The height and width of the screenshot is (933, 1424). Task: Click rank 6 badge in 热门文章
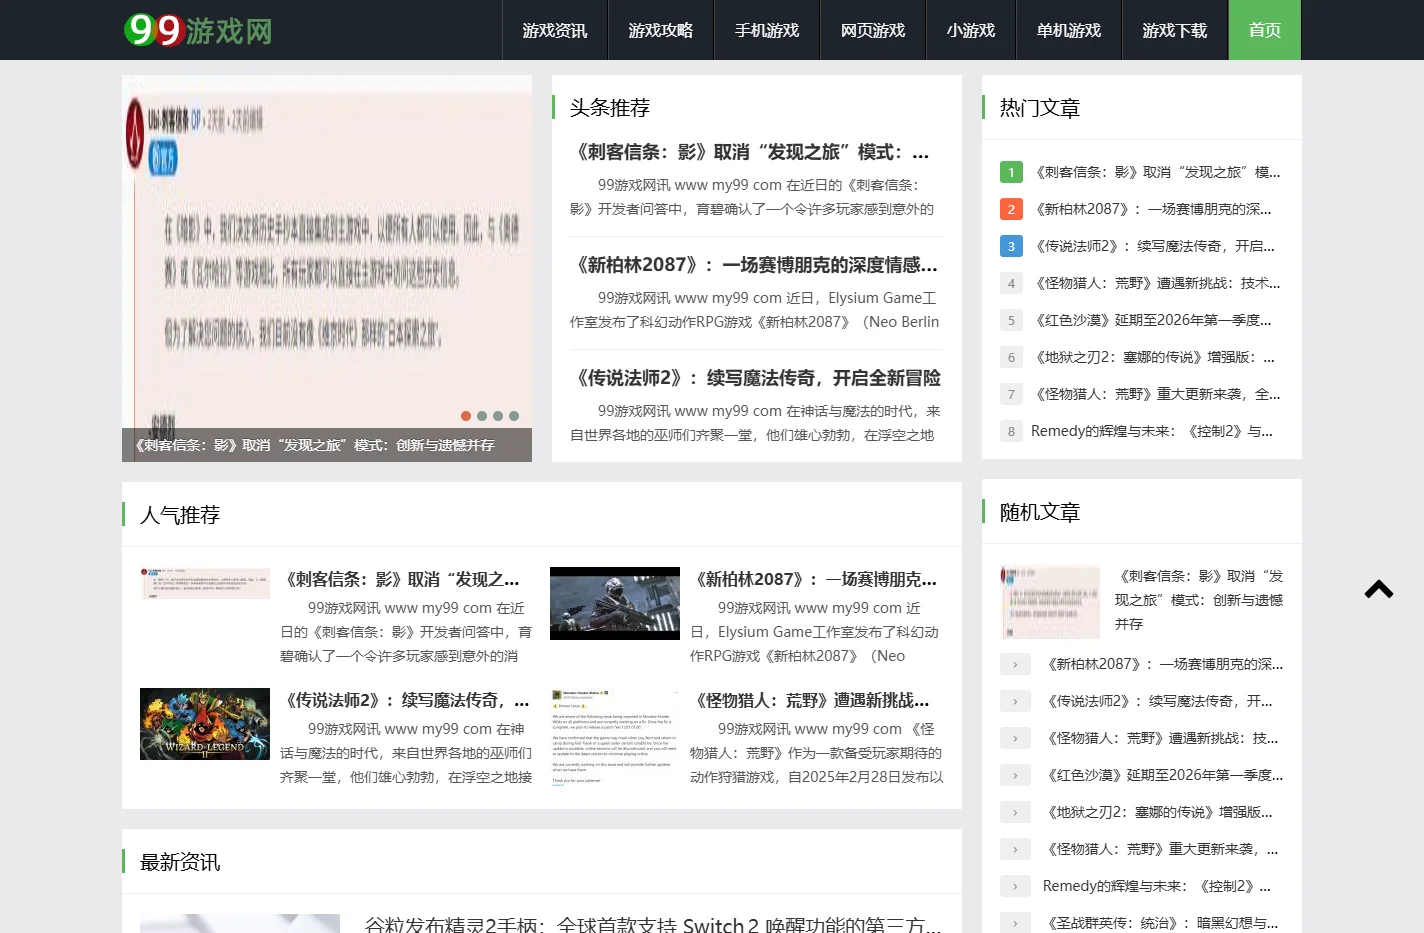coord(1011,357)
